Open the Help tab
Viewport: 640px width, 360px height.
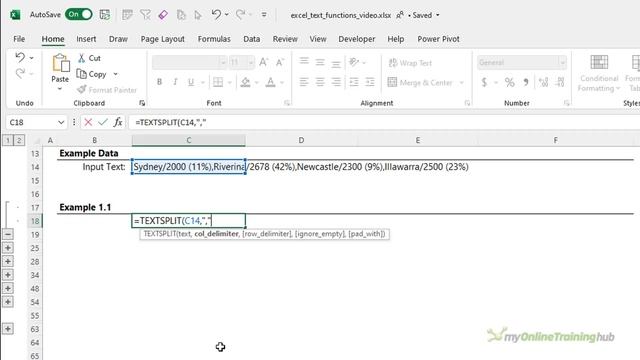396,39
